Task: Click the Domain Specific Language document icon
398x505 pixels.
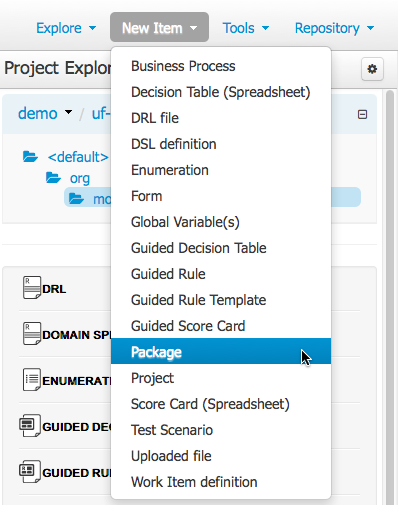Action: (32, 333)
